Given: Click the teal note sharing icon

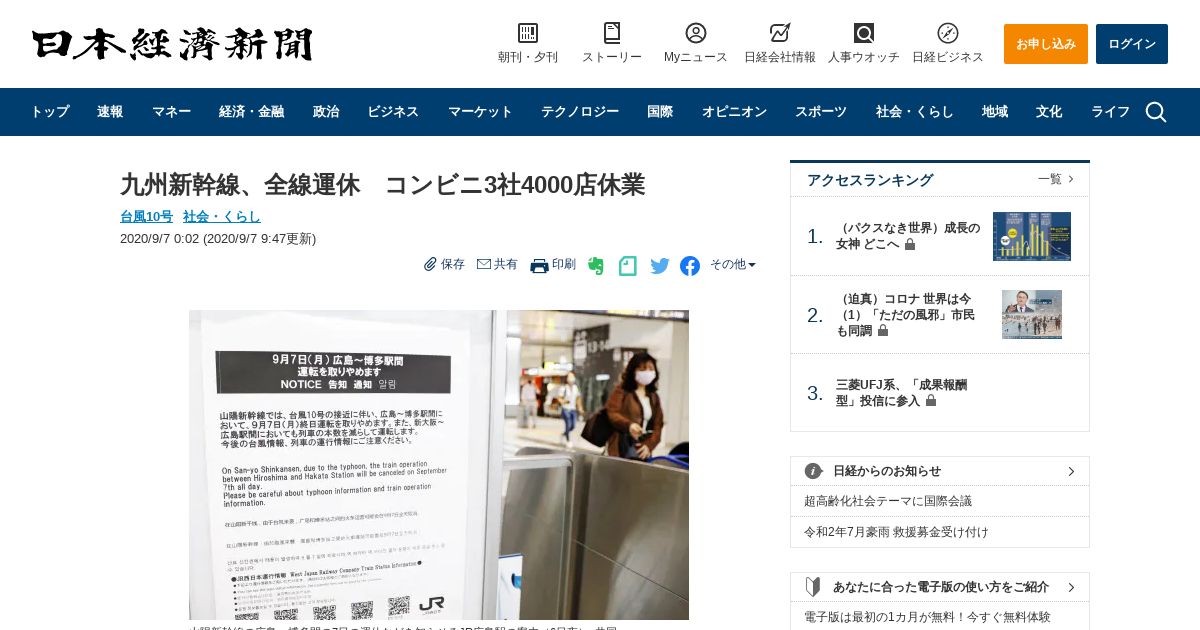Looking at the screenshot, I should [628, 266].
